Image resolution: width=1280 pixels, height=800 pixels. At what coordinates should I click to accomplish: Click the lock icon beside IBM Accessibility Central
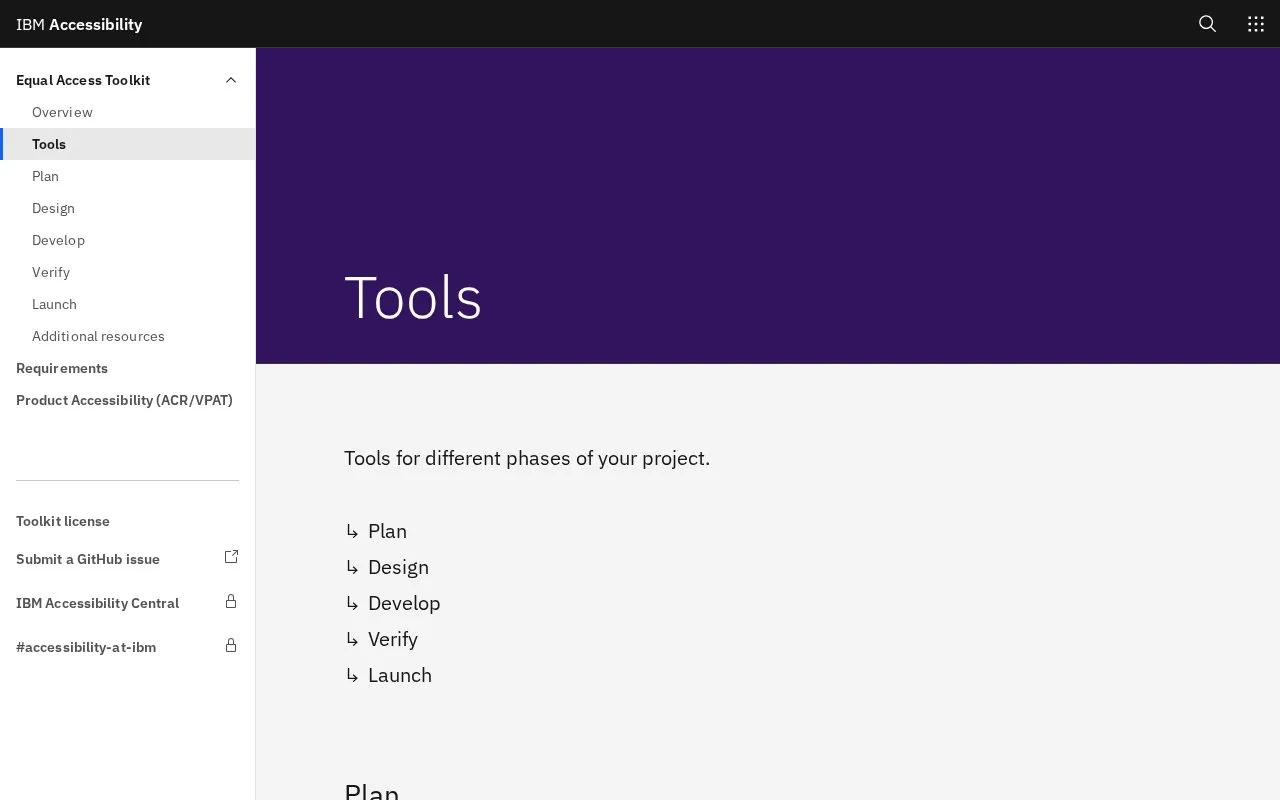pos(231,601)
